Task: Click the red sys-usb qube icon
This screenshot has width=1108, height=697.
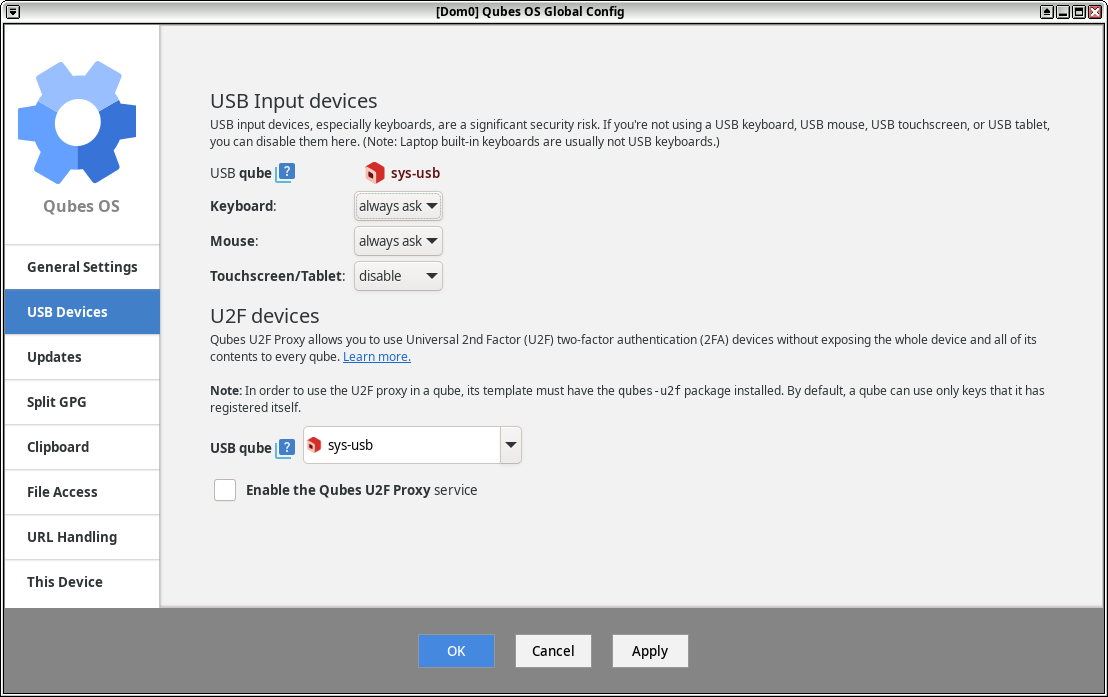Action: tap(374, 172)
